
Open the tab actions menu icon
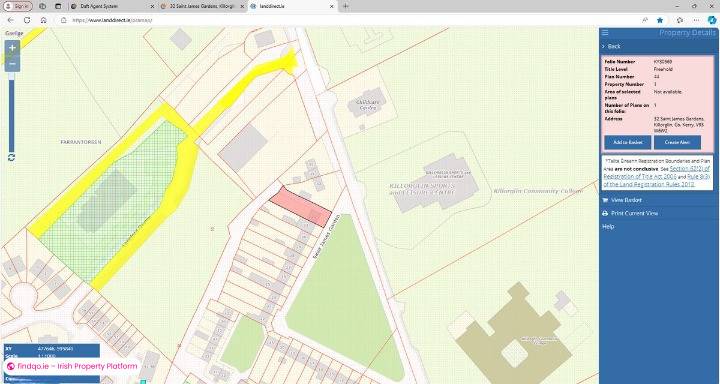pos(58,6)
